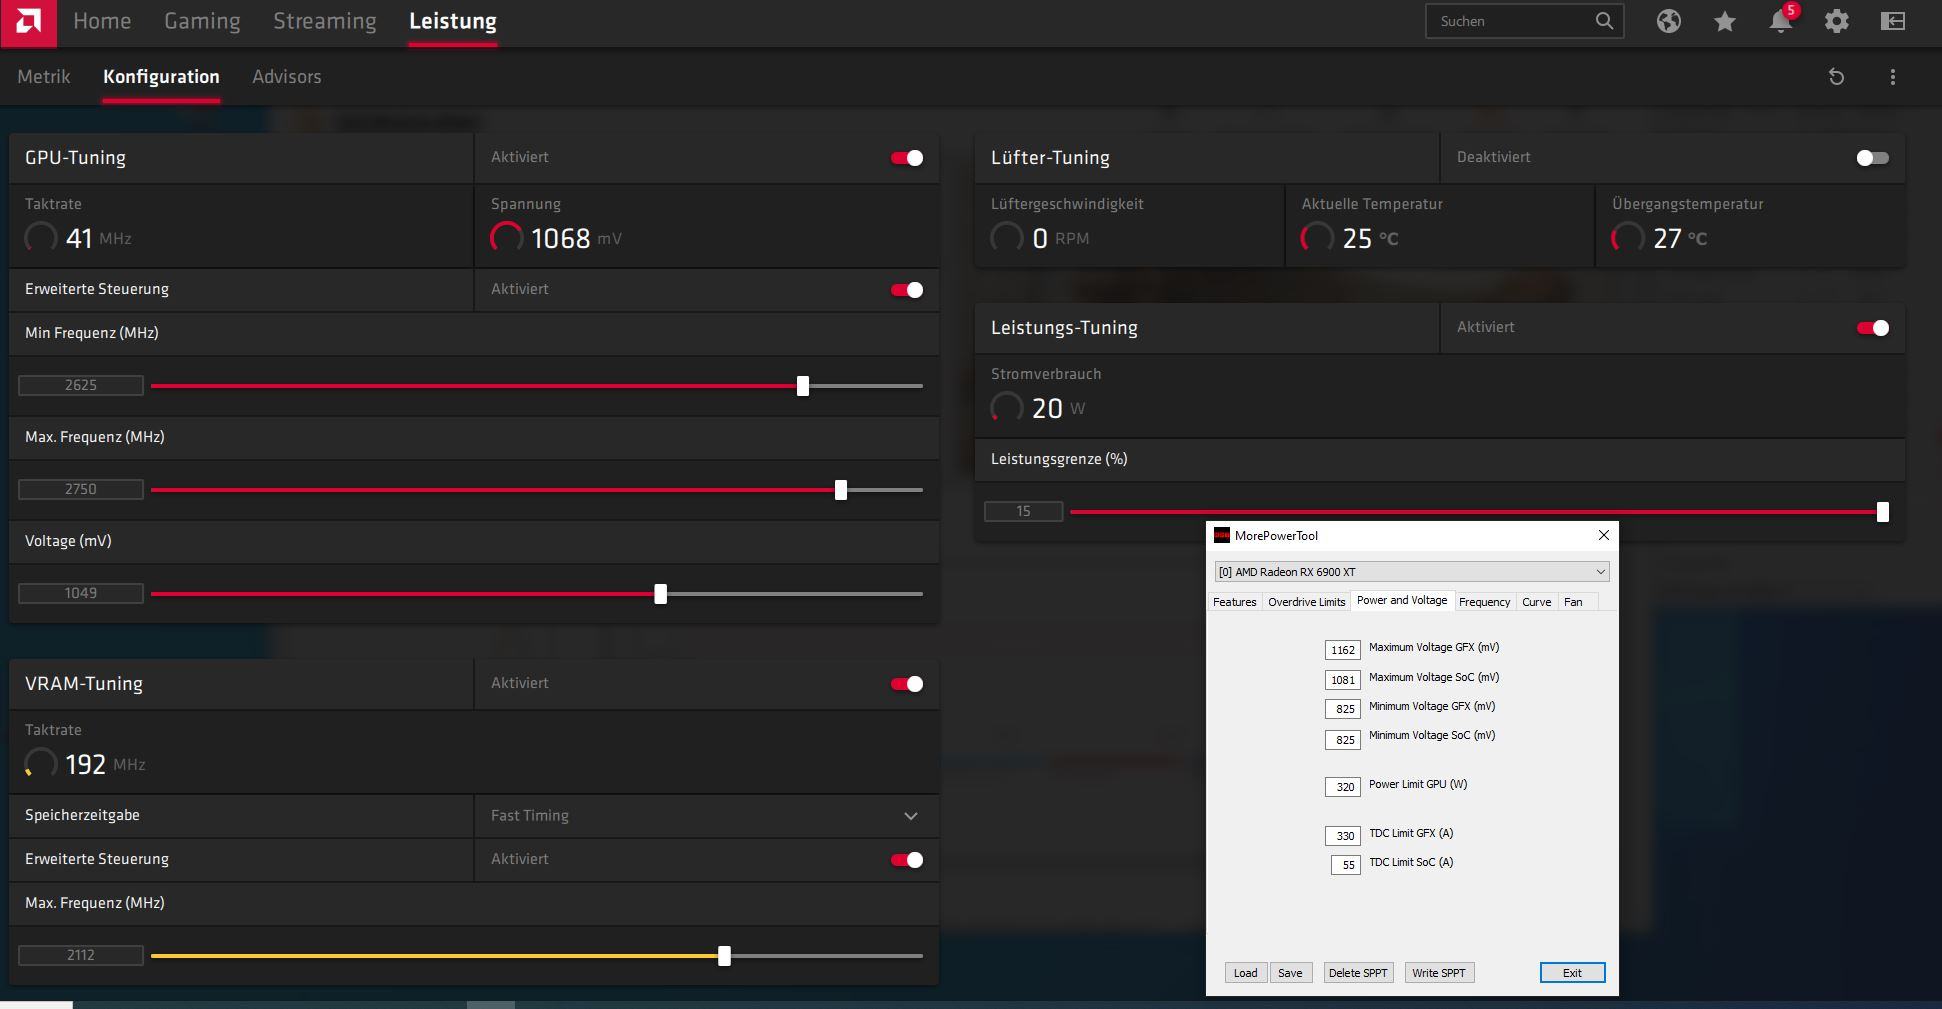
Task: Click Min Frequenz value field 2625
Action: click(81, 385)
